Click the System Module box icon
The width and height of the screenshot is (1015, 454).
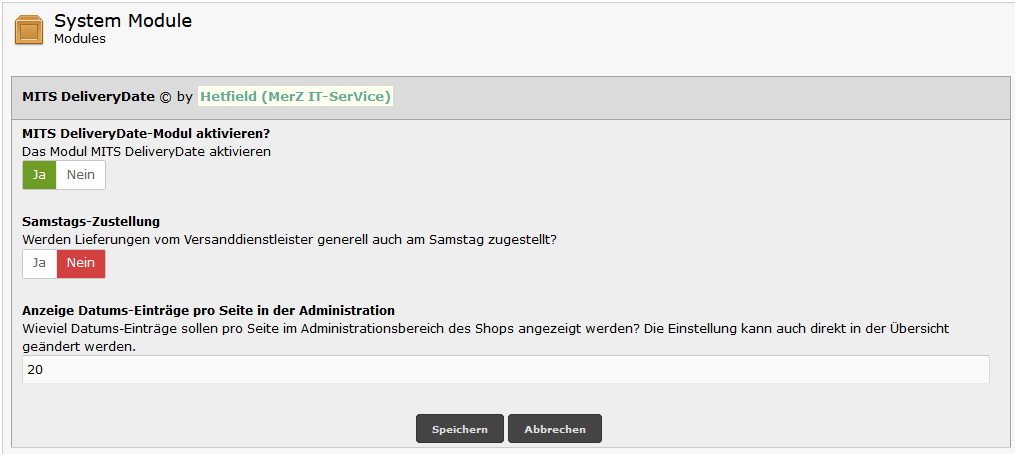[28, 30]
